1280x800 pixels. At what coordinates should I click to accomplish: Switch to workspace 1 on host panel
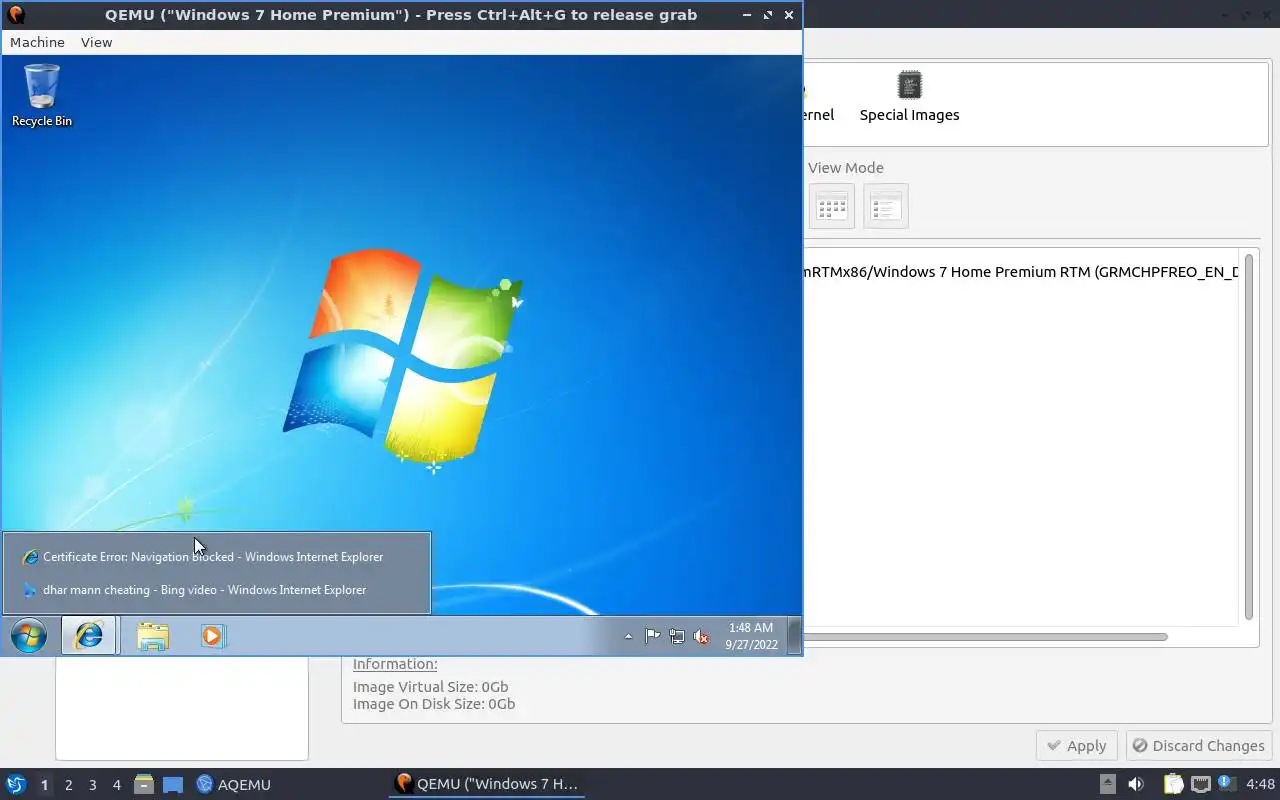[44, 785]
